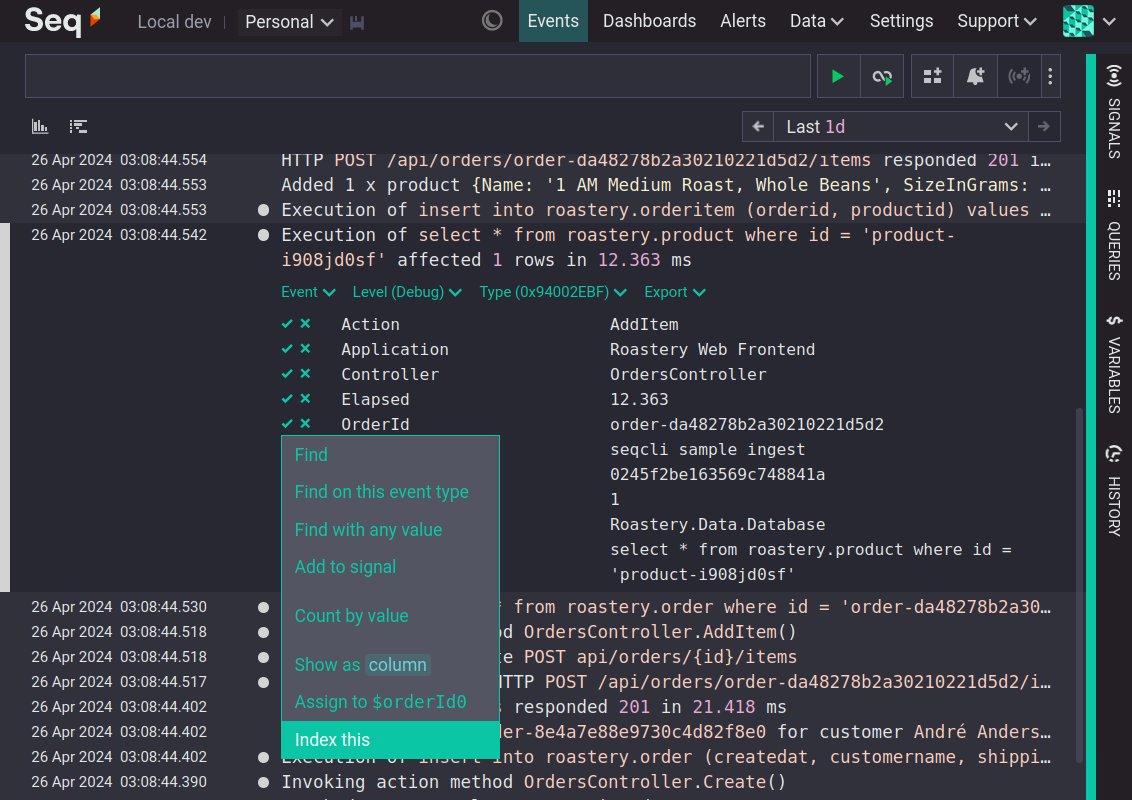Click the Local dev instance label
The image size is (1132, 800).
coord(174,22)
